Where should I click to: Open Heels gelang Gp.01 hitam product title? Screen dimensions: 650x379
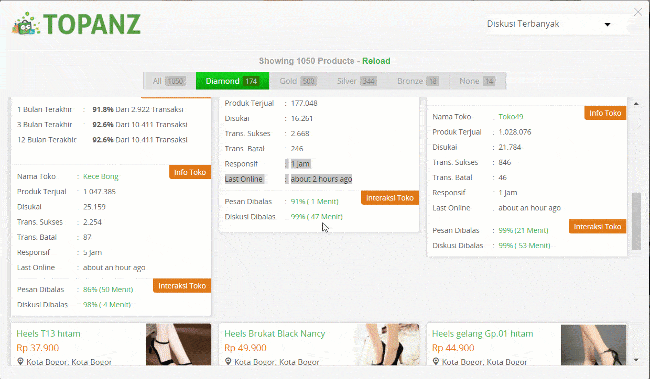pos(483,333)
